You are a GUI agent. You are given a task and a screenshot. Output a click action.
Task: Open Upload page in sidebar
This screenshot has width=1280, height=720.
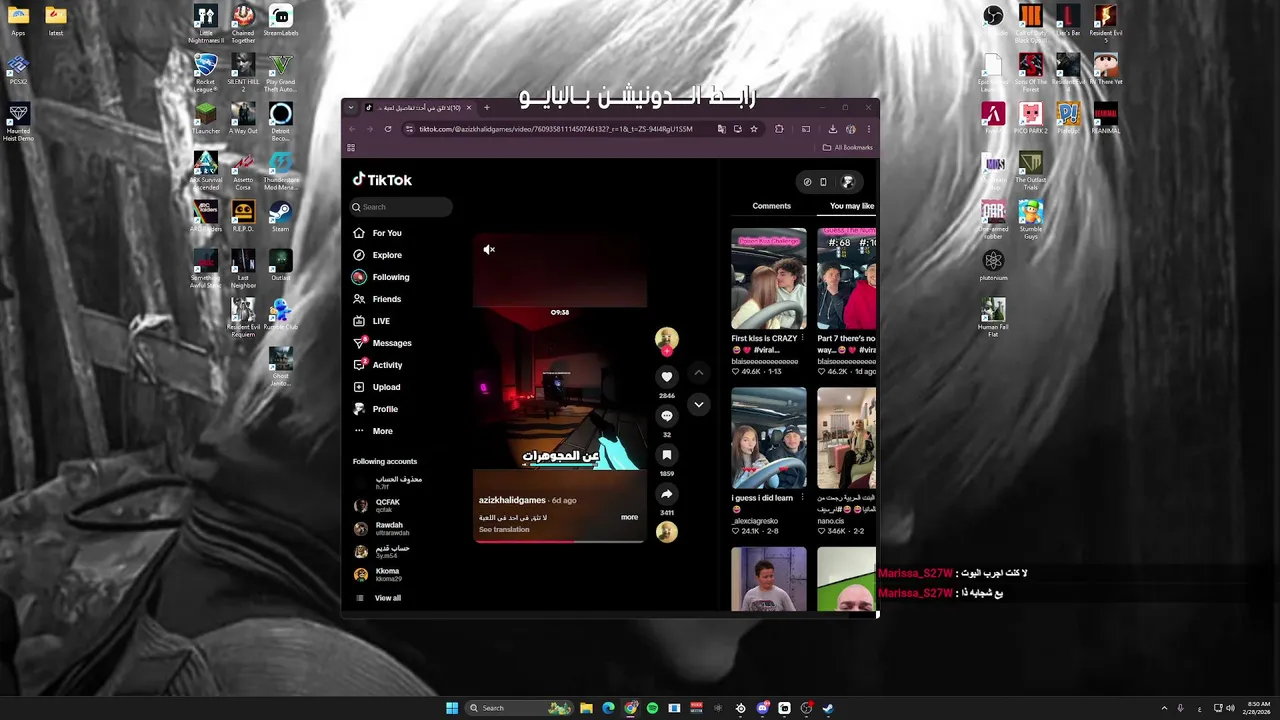click(x=386, y=387)
